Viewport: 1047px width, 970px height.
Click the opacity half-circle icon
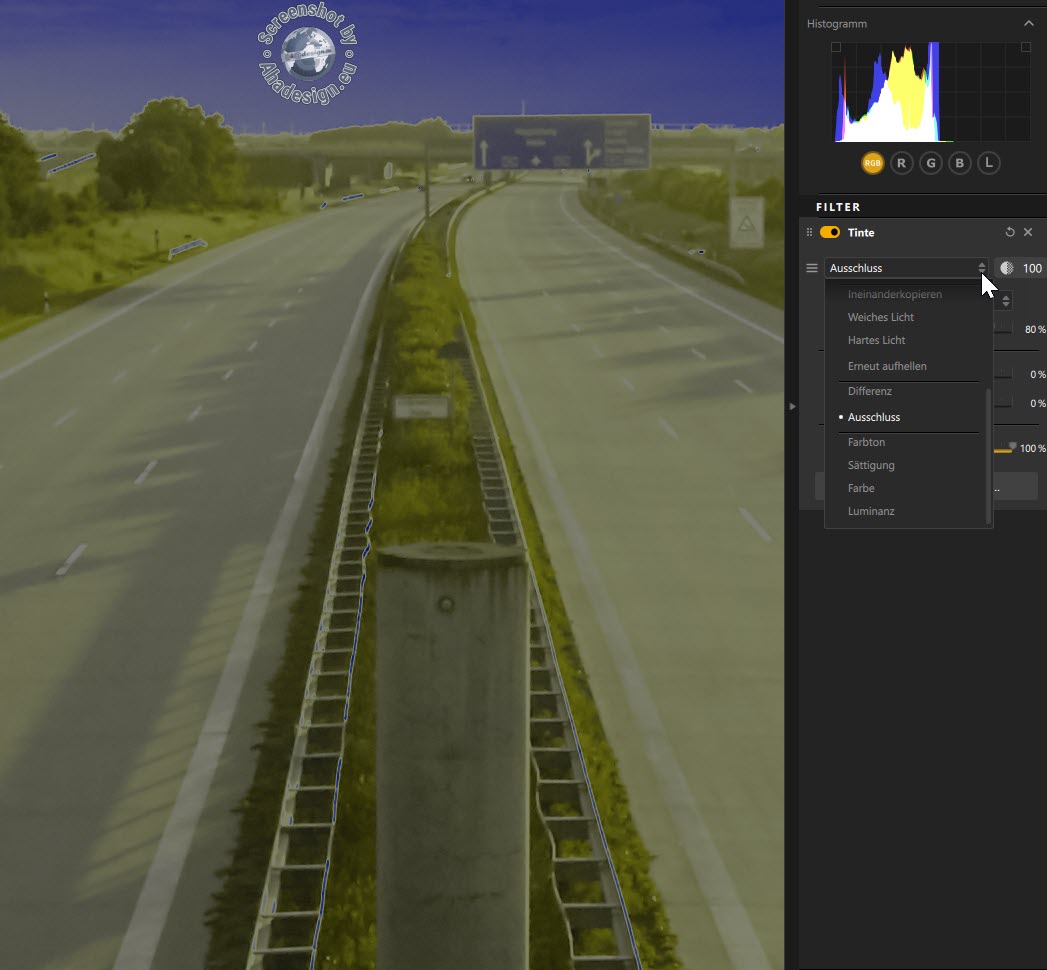point(1006,268)
